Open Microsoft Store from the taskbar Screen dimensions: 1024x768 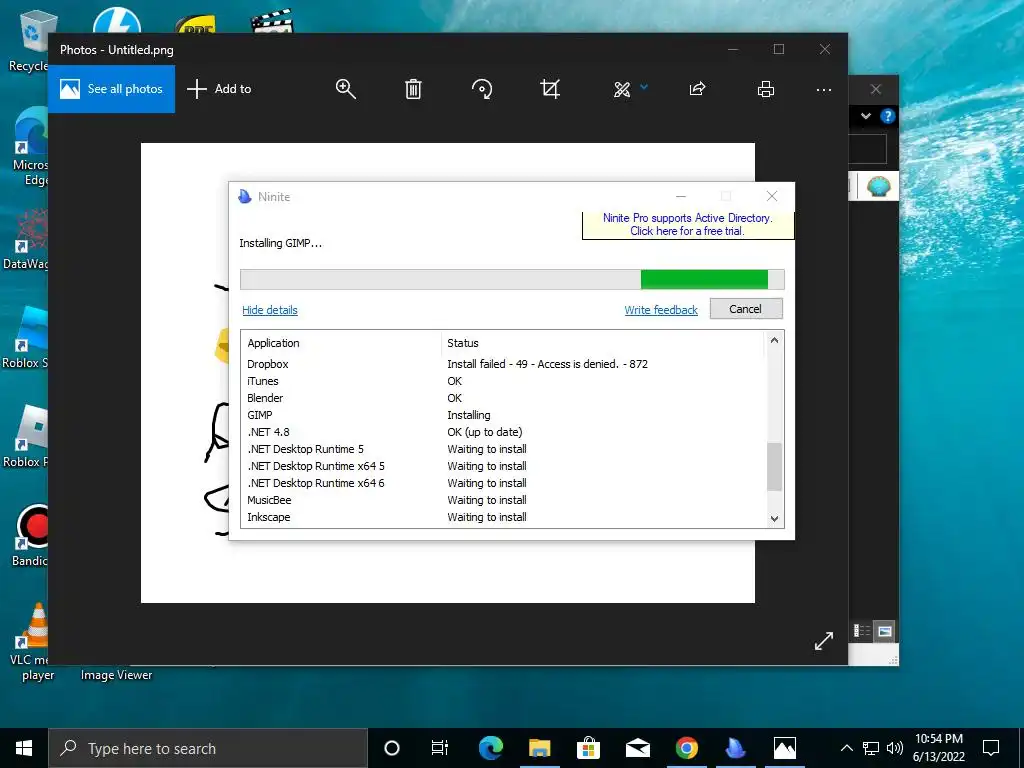588,748
